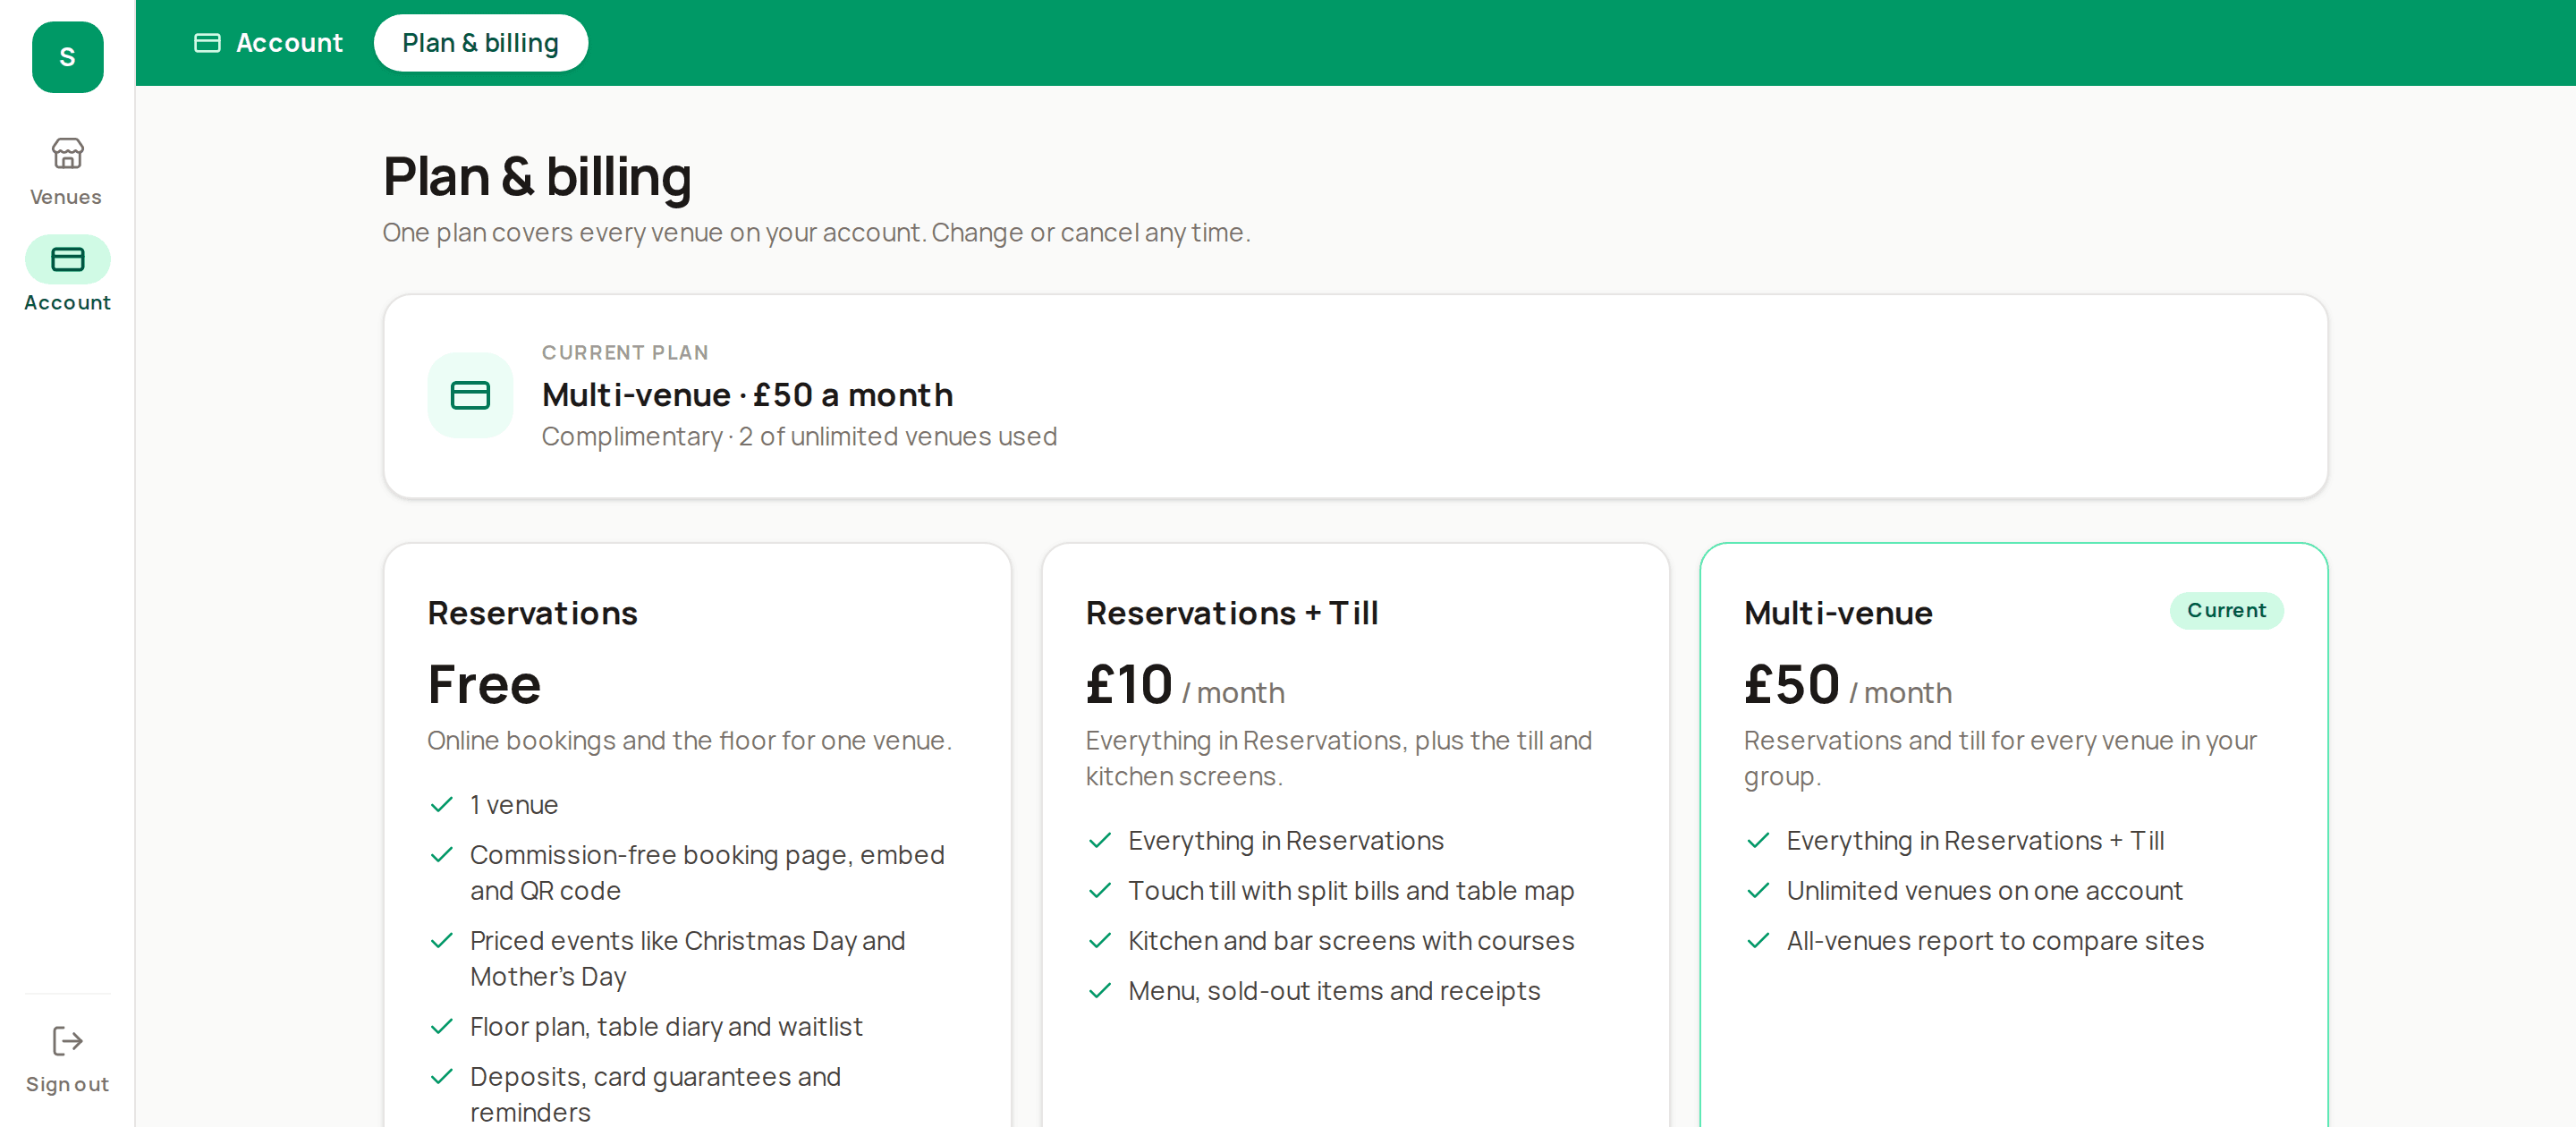
Task: Click 'Deposits, card guarantees and reminders' text
Action: [x=655, y=1095]
